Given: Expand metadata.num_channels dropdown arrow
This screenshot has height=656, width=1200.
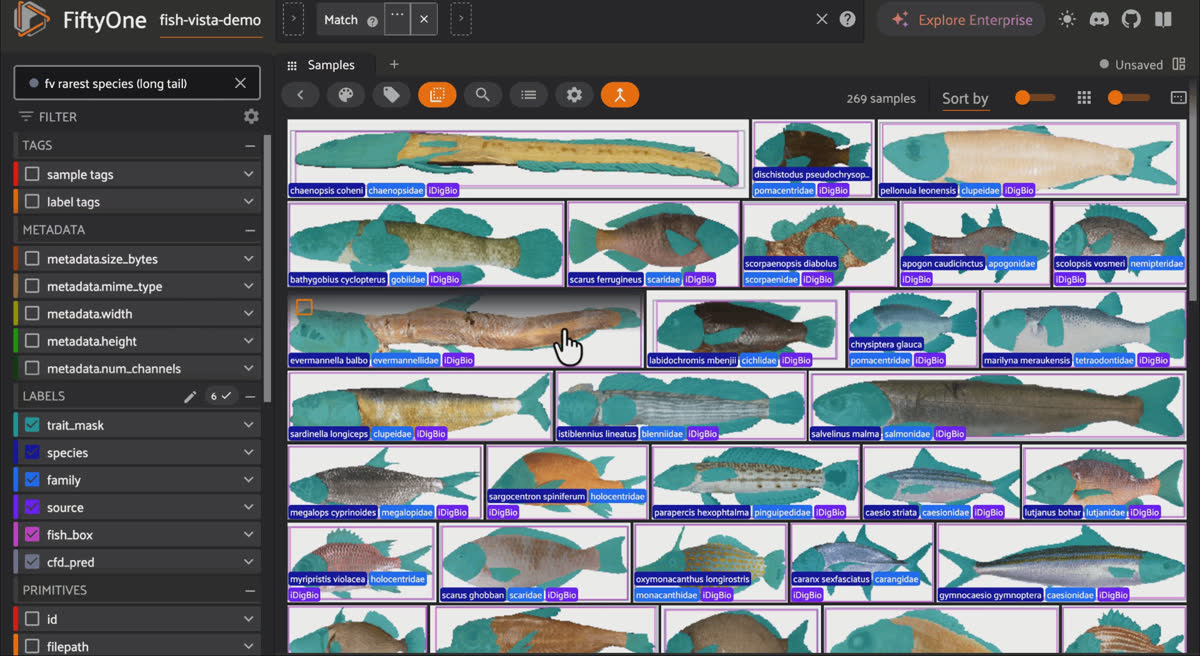Looking at the screenshot, I should 248,369.
